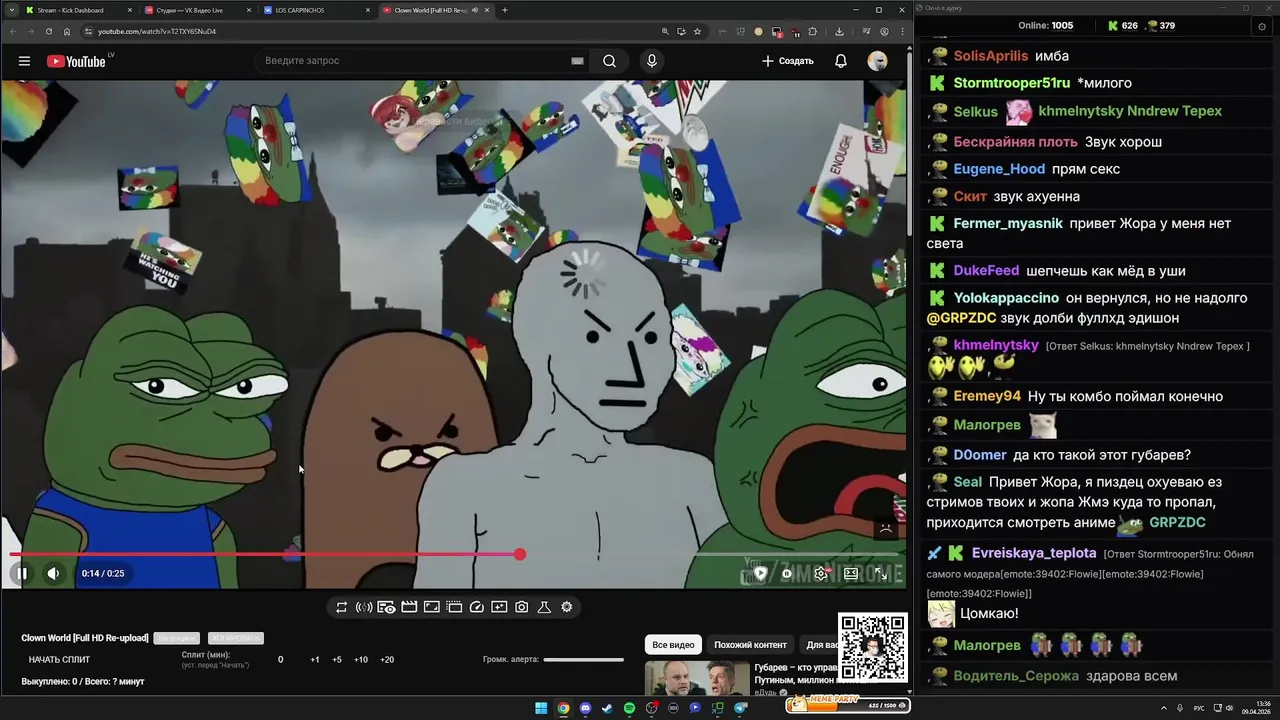This screenshot has width=1280, height=720.
Task: Open the on-screen keyboard icon in search box
Action: 577,61
